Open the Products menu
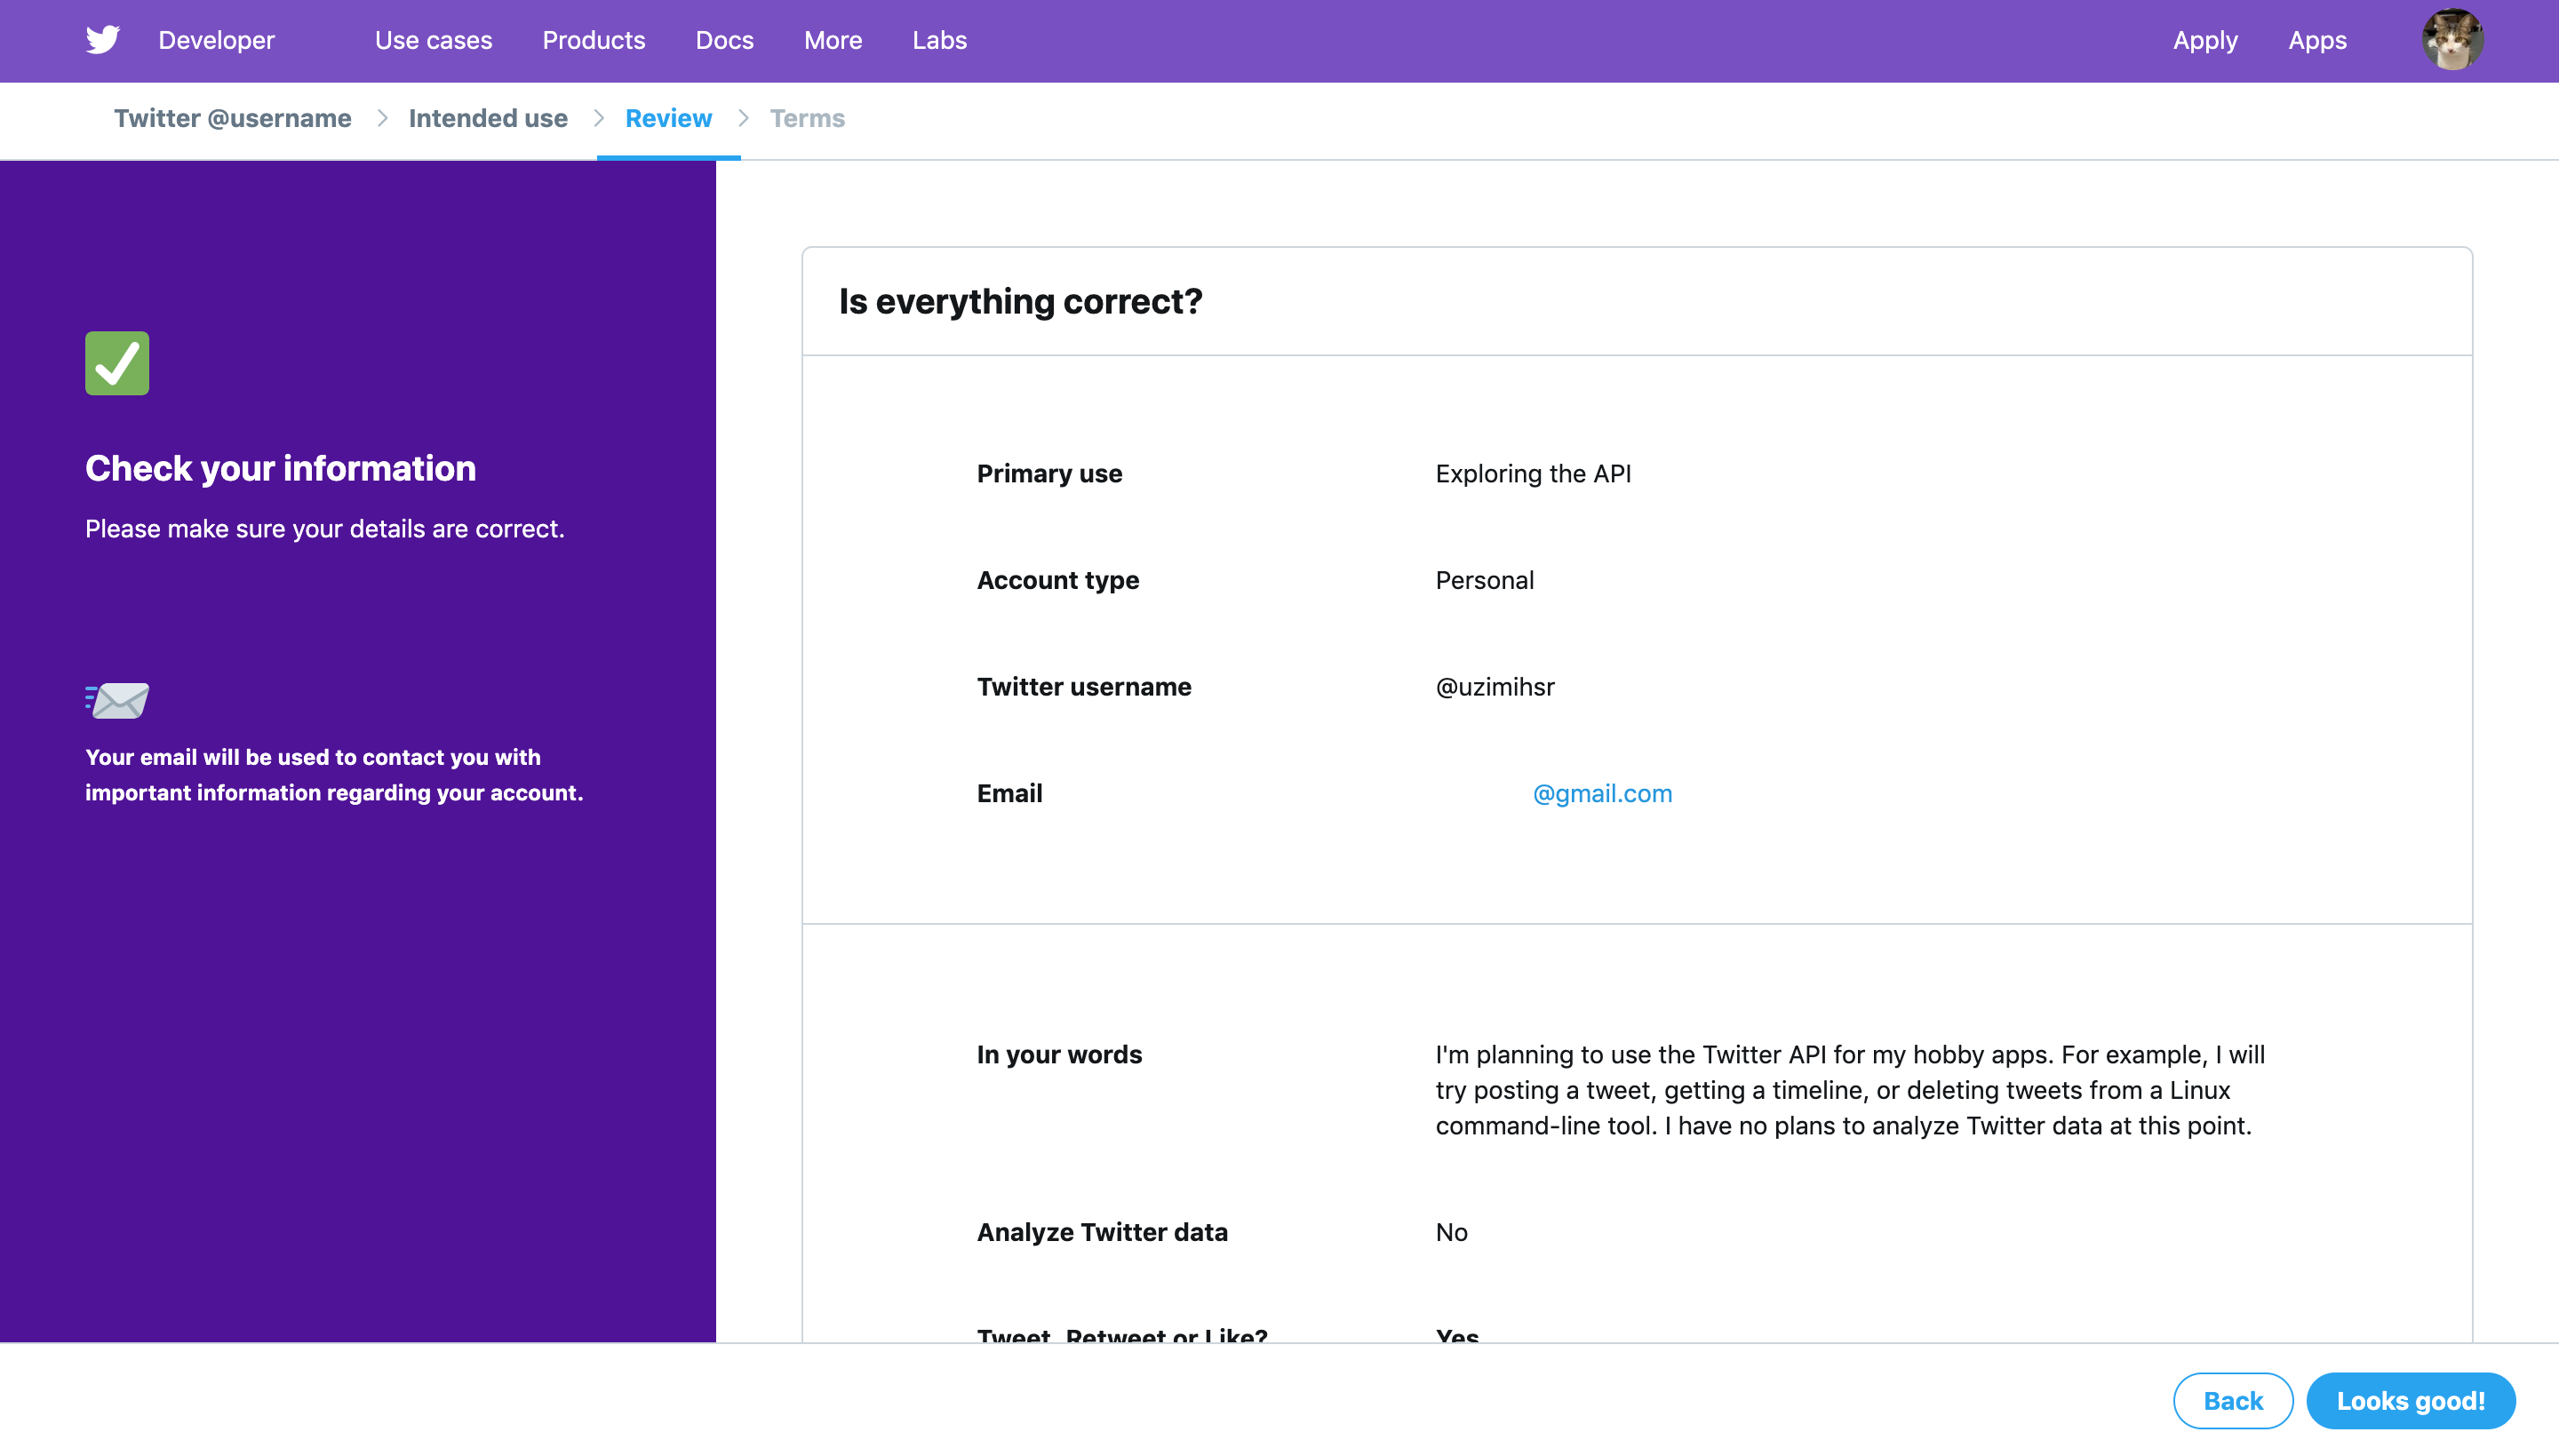The height and width of the screenshot is (1456, 2559). [594, 40]
